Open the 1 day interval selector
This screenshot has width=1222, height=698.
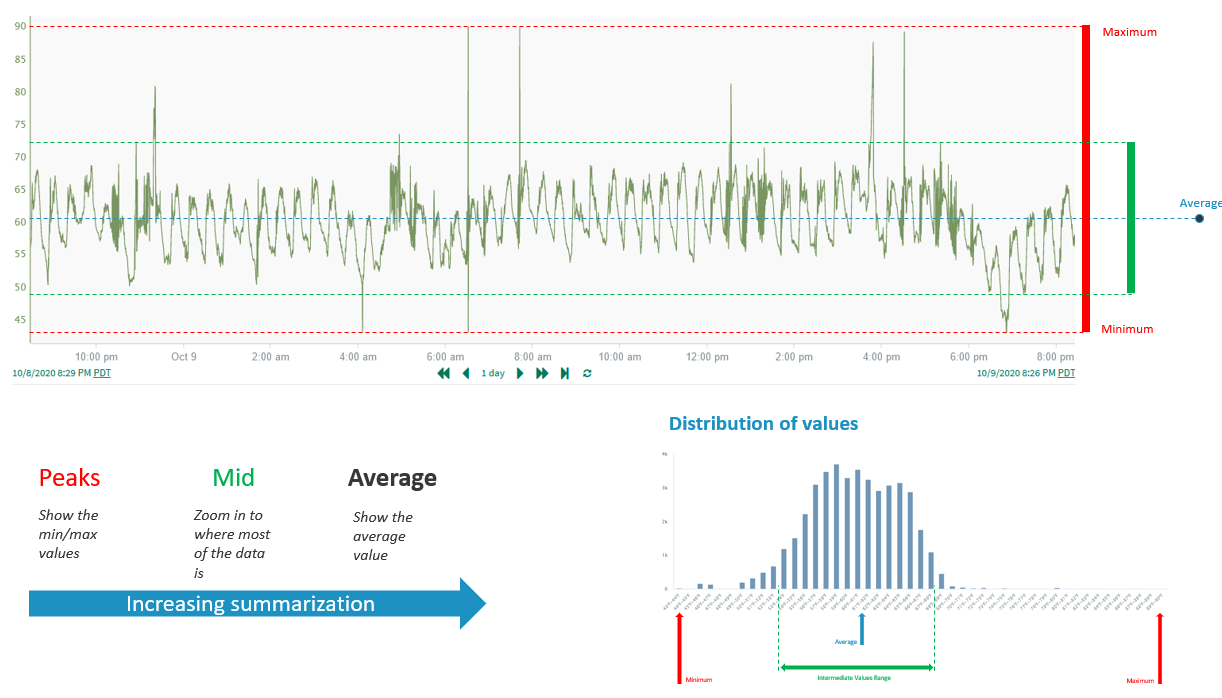(x=493, y=372)
